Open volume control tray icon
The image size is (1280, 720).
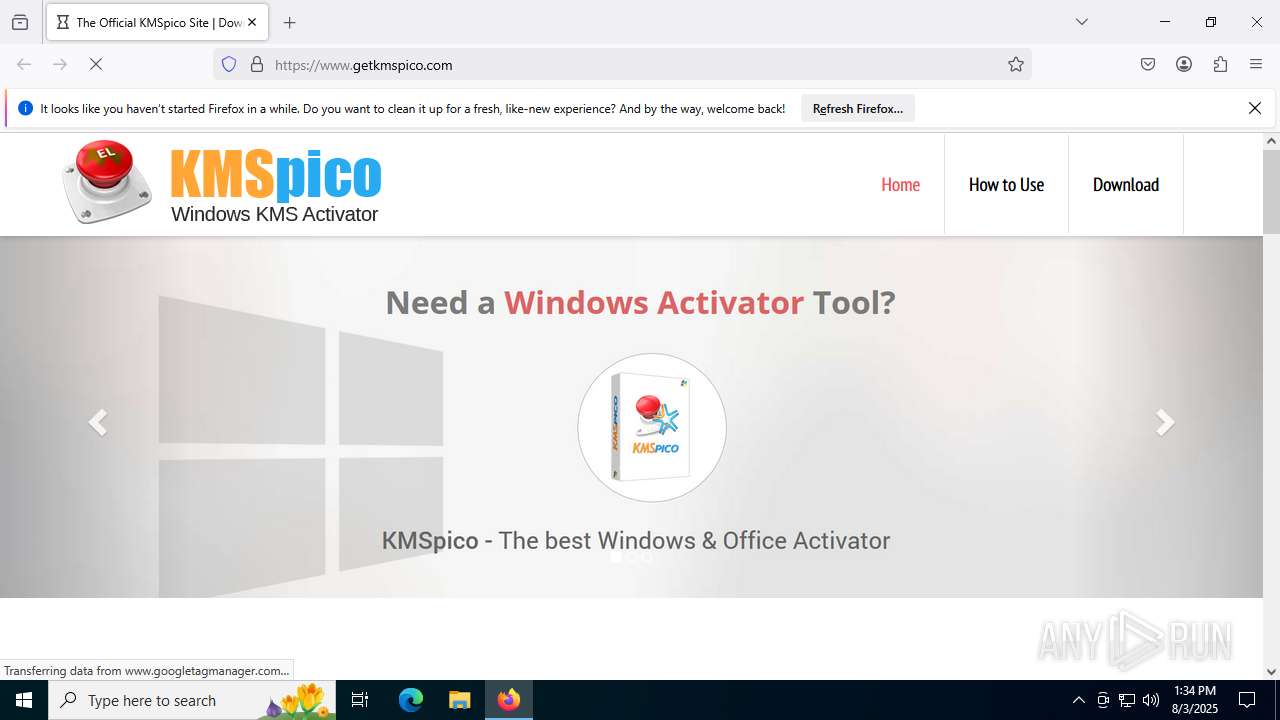(x=1151, y=700)
